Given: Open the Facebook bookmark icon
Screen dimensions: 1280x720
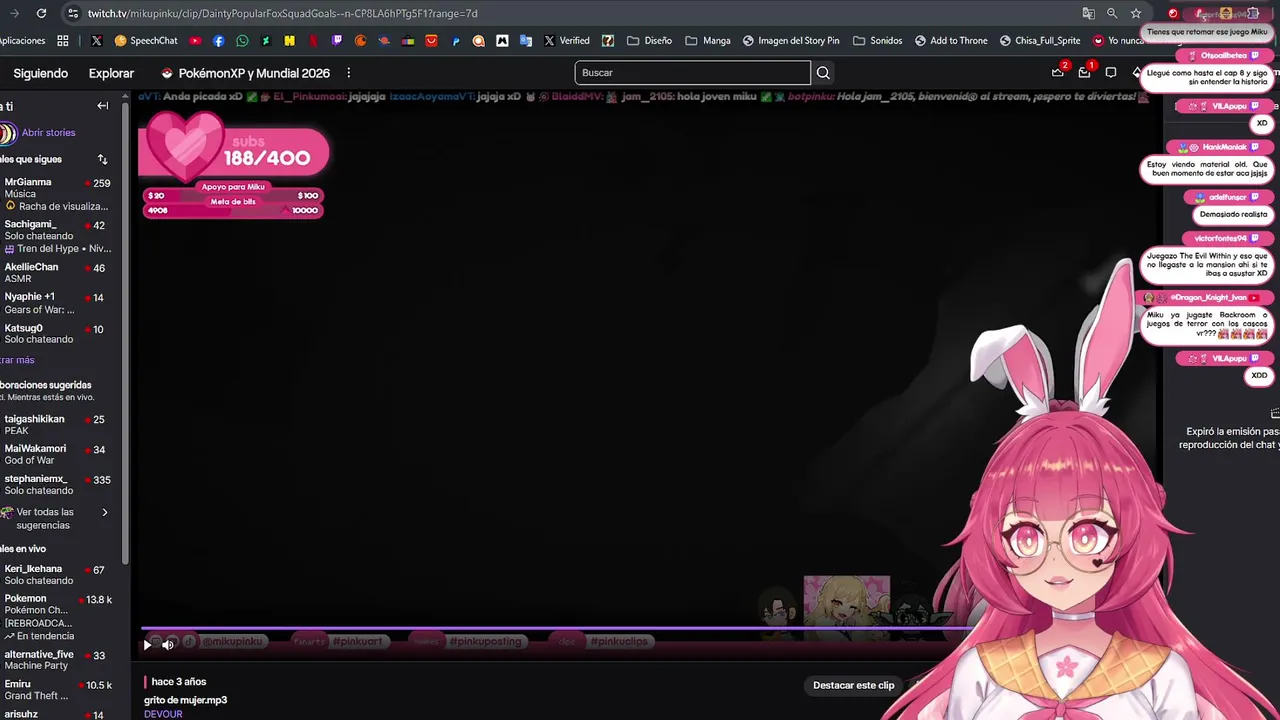Looking at the screenshot, I should click(219, 41).
